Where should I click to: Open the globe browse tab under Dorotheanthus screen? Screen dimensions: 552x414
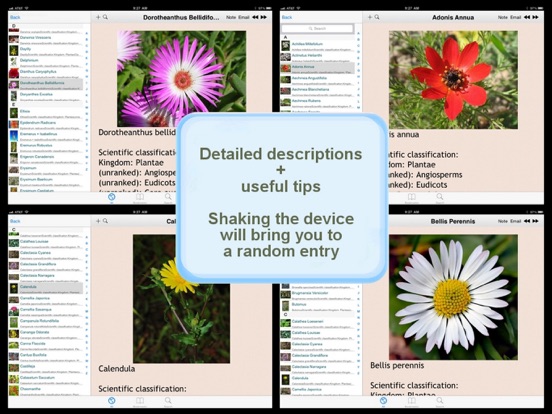(x=112, y=197)
